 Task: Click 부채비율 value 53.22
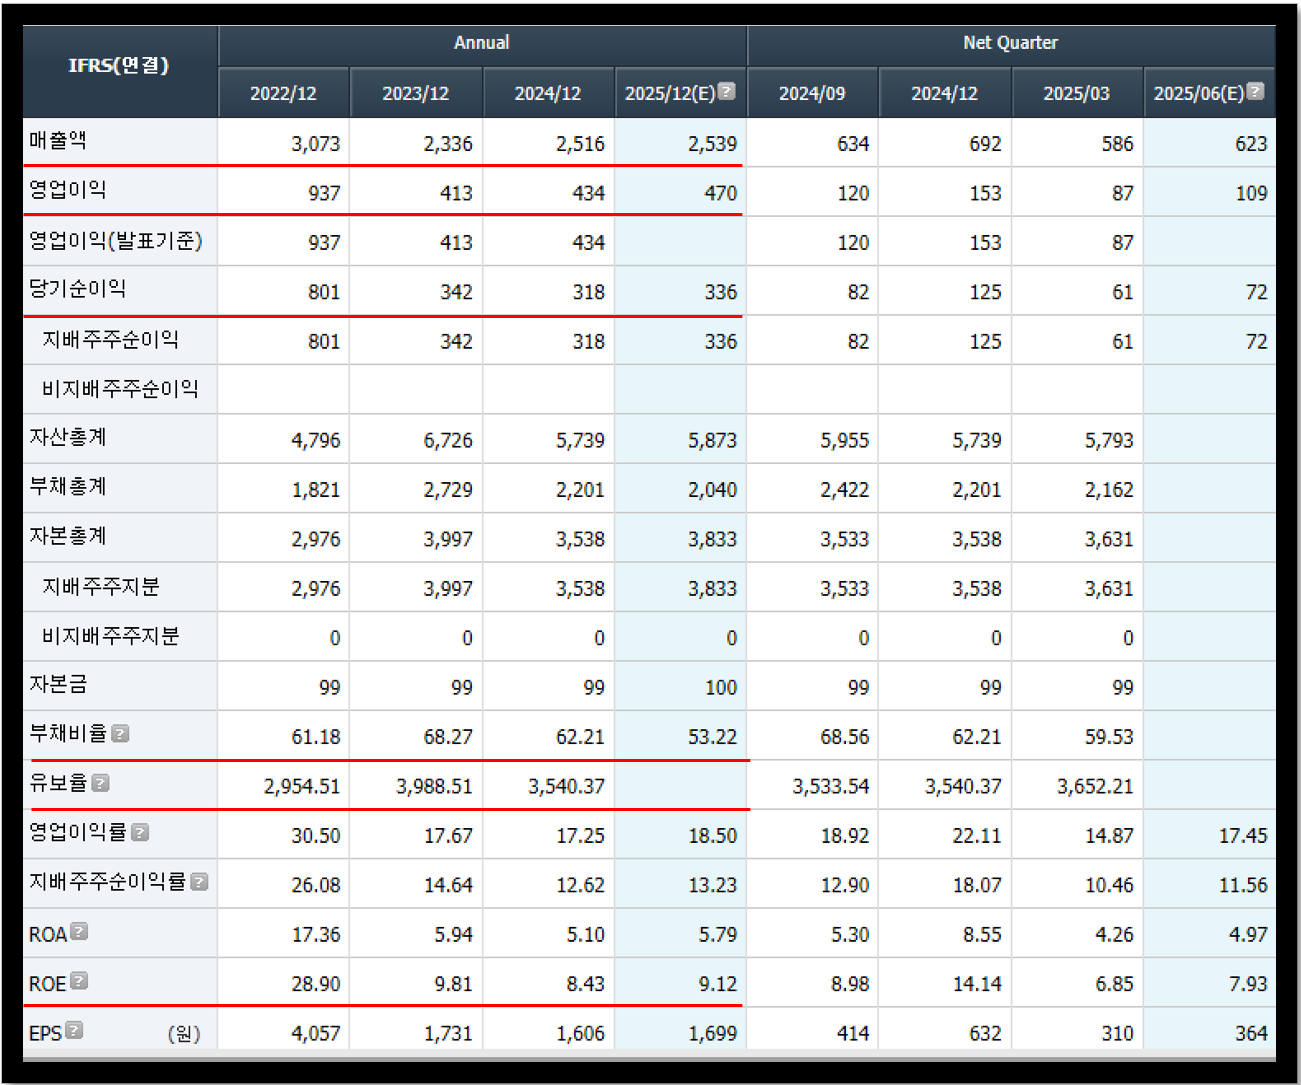712,737
